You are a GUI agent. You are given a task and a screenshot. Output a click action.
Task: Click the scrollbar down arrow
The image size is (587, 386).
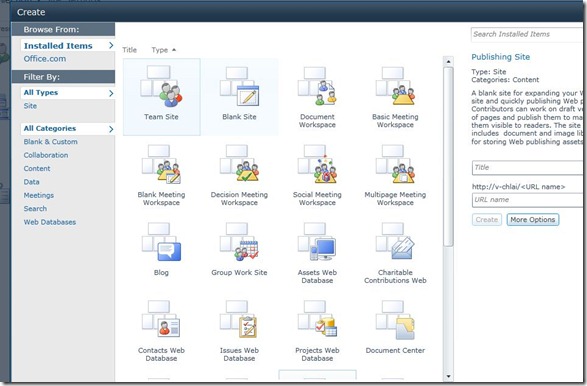pos(448,377)
